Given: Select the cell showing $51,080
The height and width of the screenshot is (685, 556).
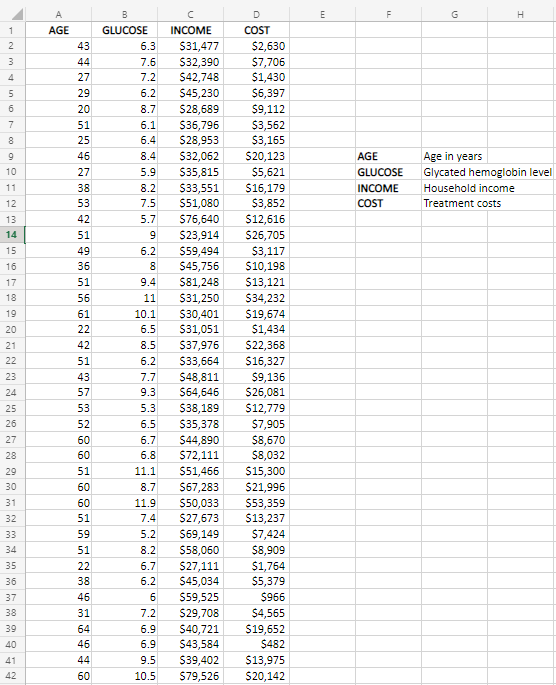Looking at the screenshot, I should point(190,203).
